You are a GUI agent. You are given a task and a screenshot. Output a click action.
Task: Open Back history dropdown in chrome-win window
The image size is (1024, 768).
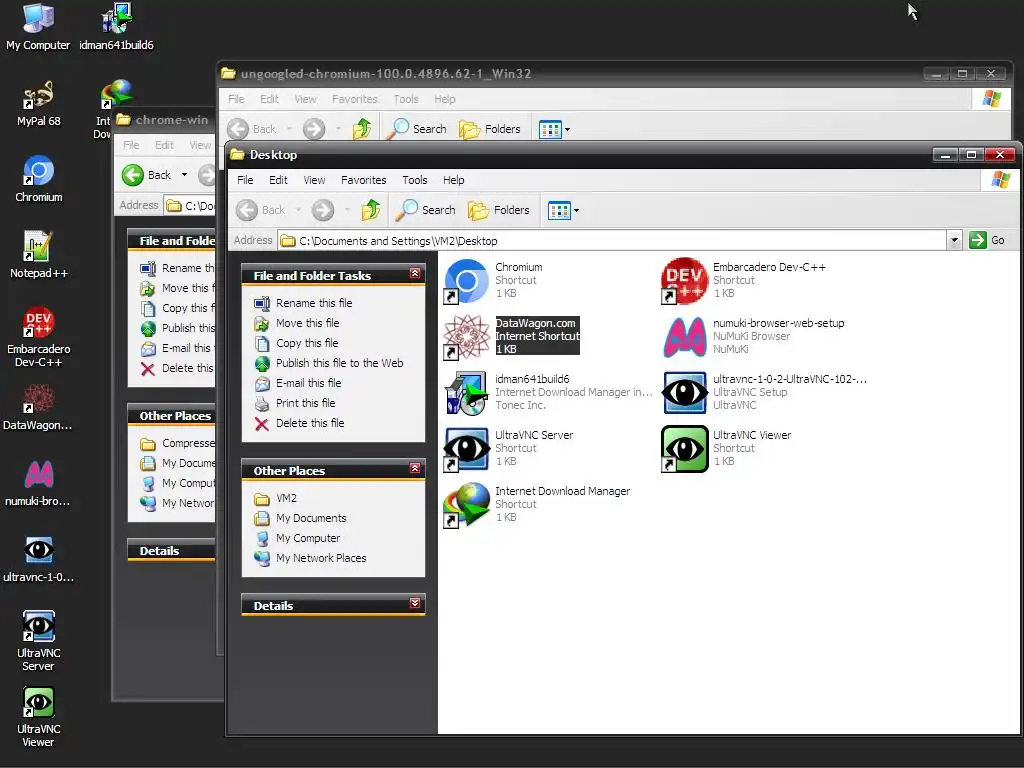[184, 174]
